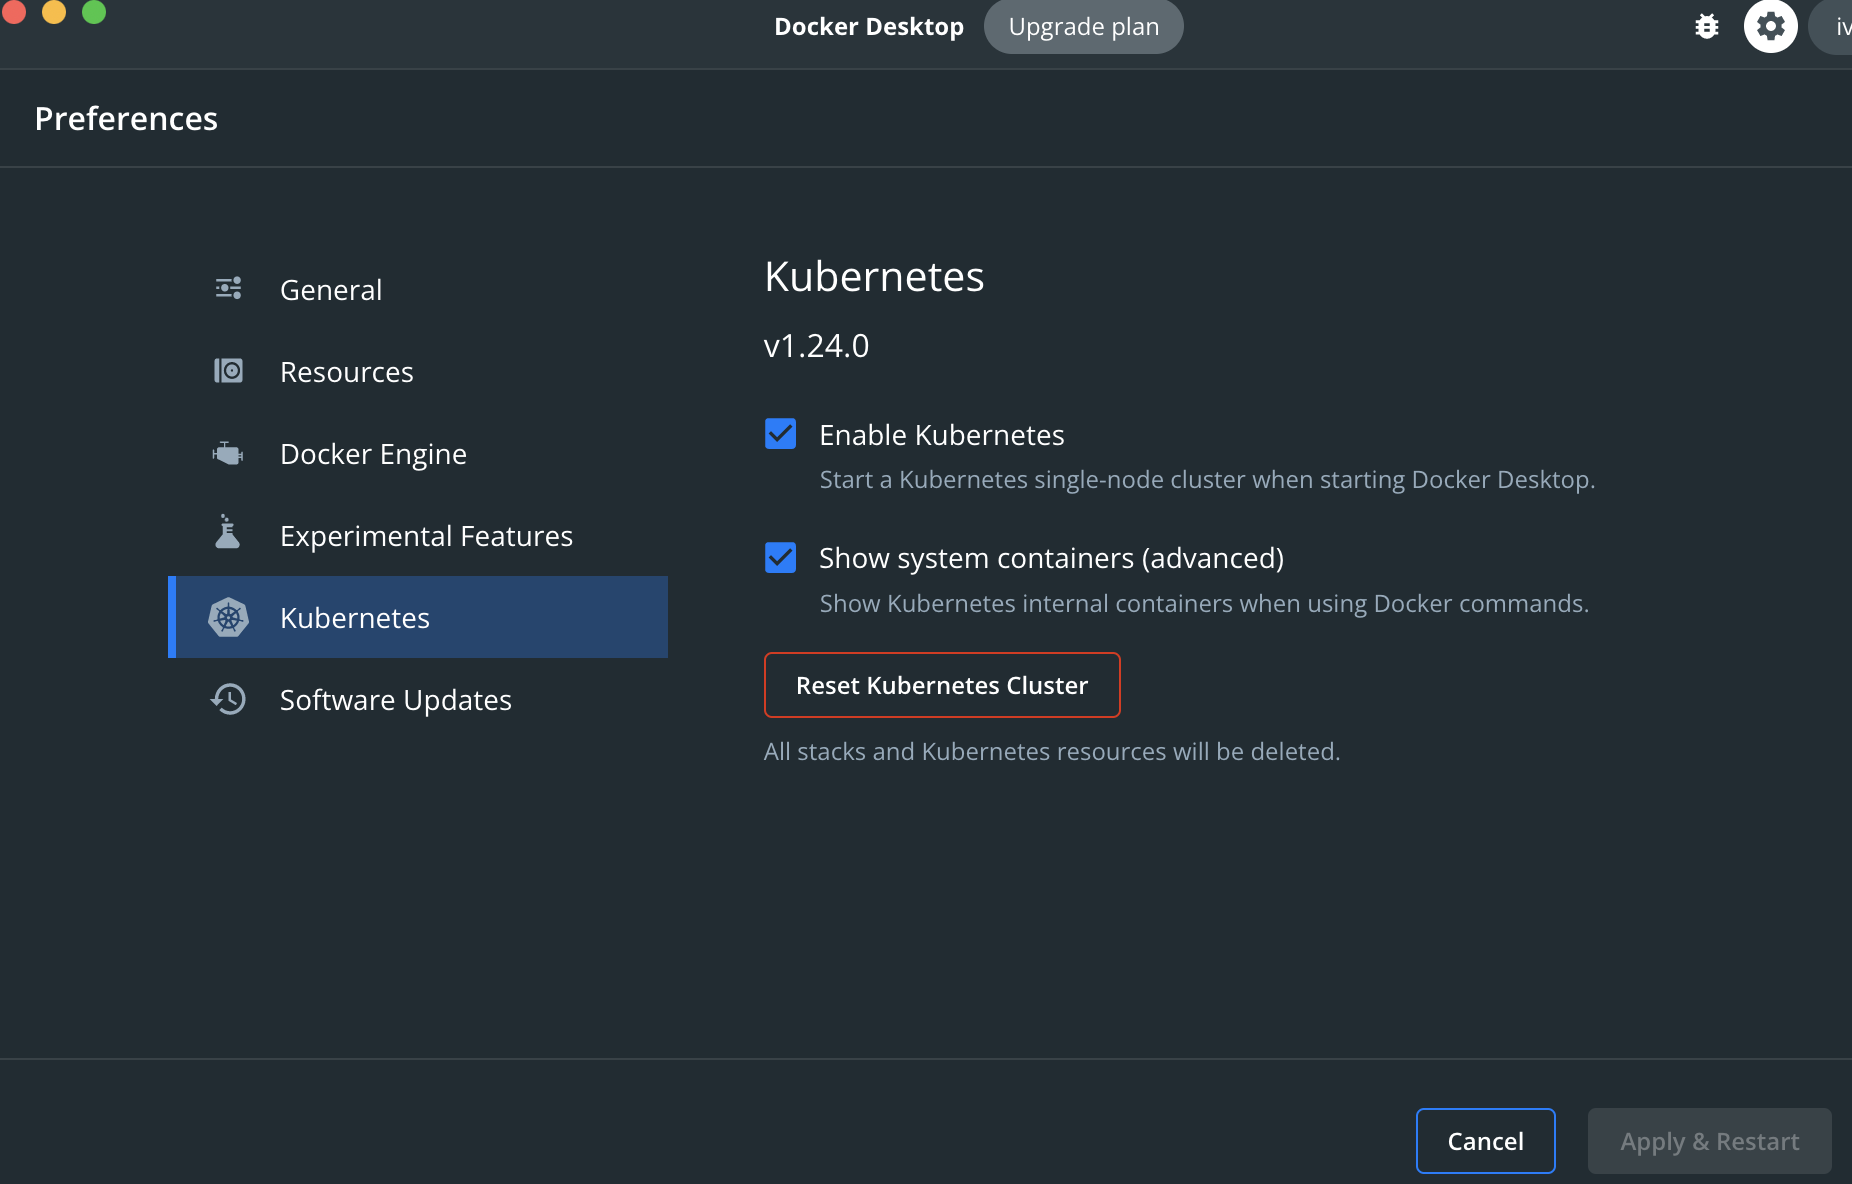This screenshot has height=1184, width=1852.
Task: Open the user account button at top right
Action: (x=1835, y=27)
